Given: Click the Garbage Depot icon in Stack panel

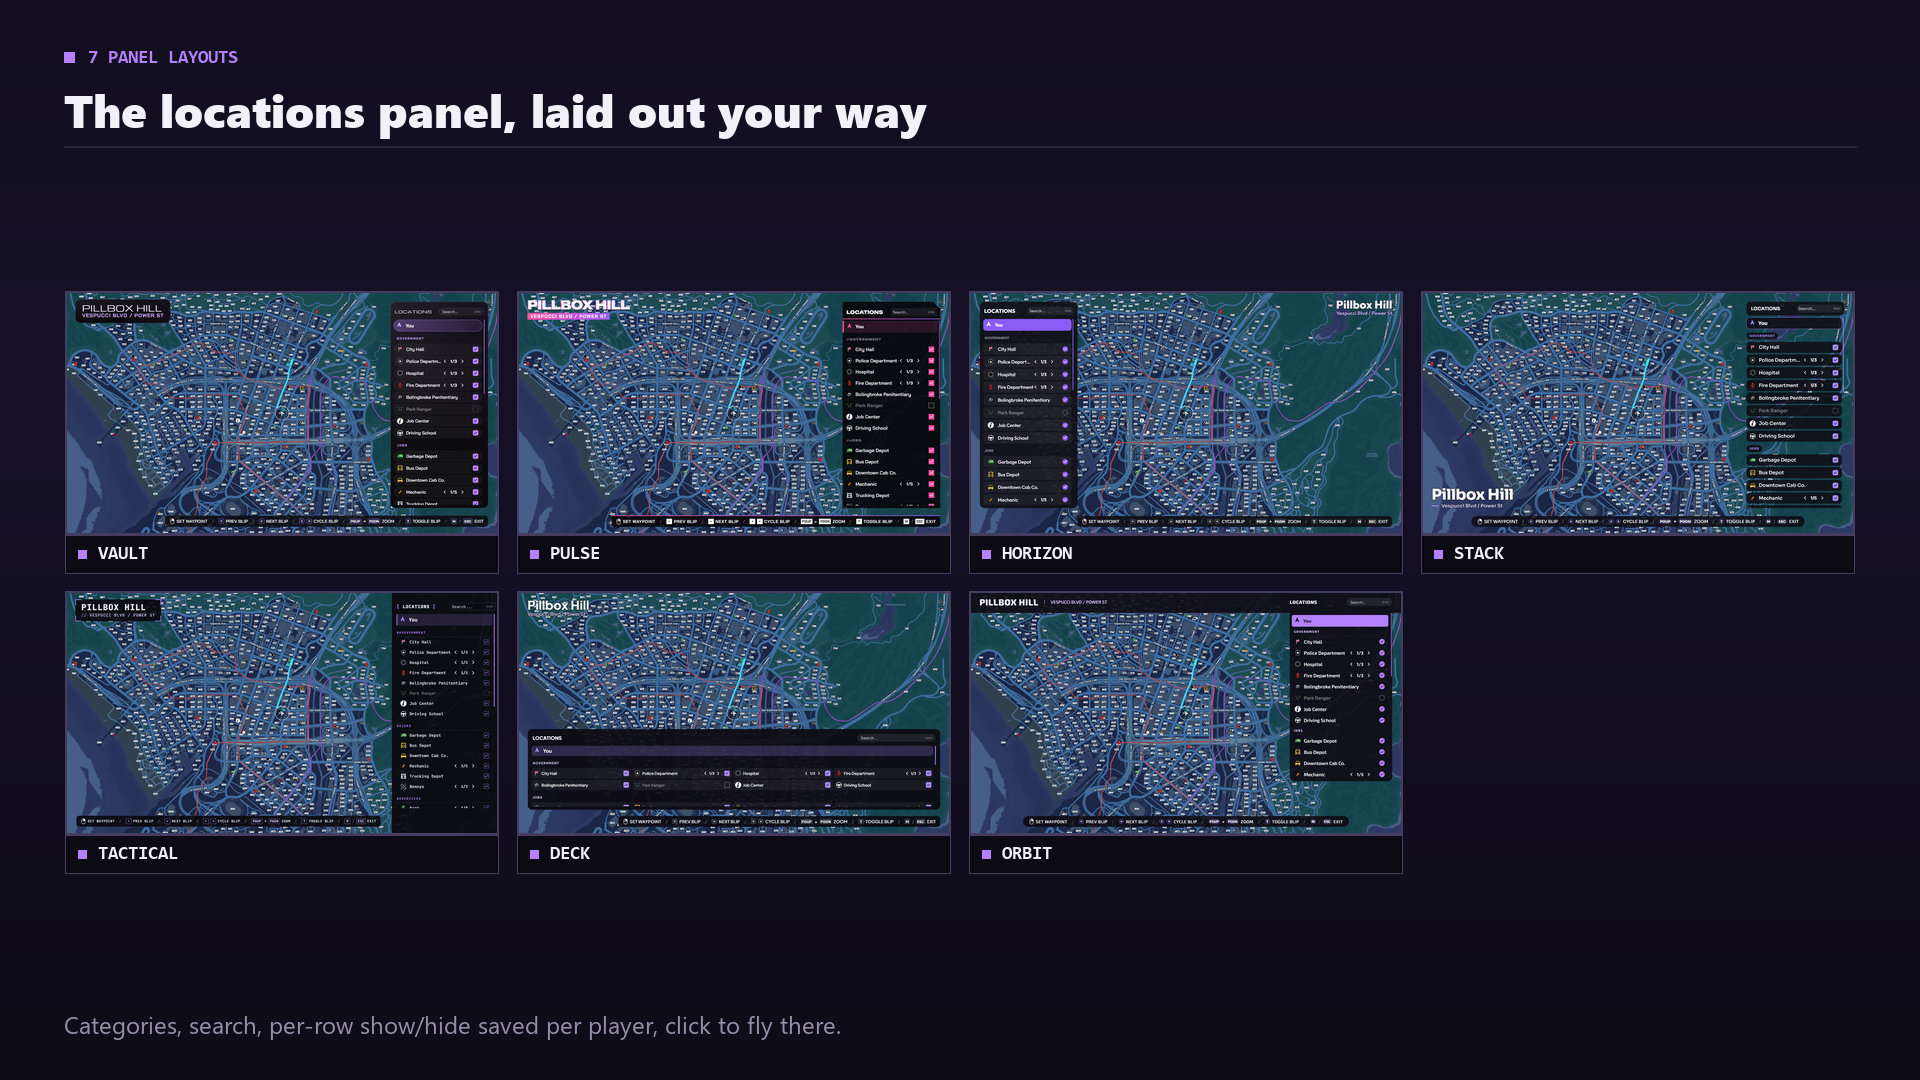Looking at the screenshot, I should (1753, 460).
